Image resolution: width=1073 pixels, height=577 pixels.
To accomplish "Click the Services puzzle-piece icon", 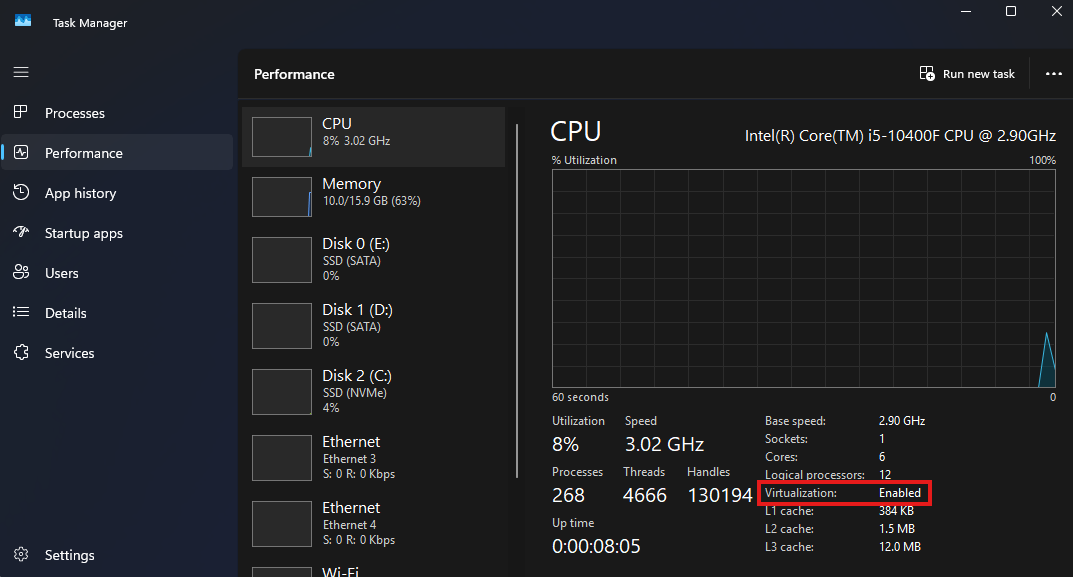I will tap(21, 353).
